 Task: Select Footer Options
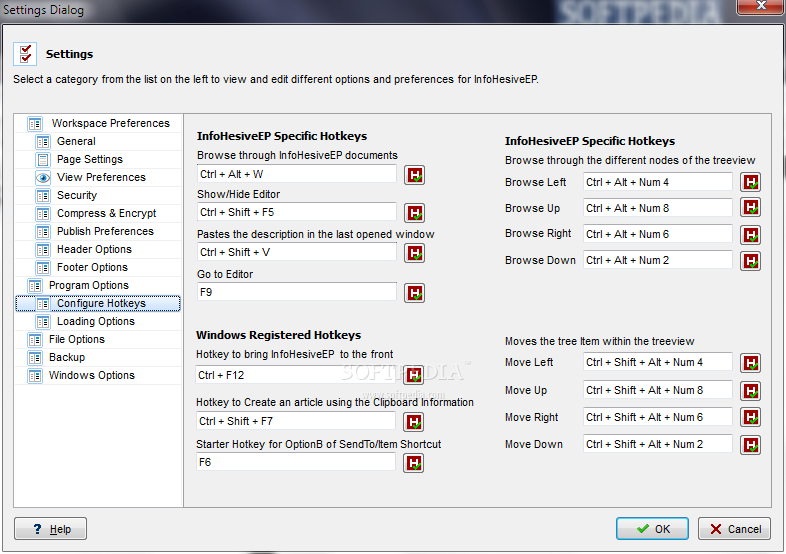pos(92,268)
